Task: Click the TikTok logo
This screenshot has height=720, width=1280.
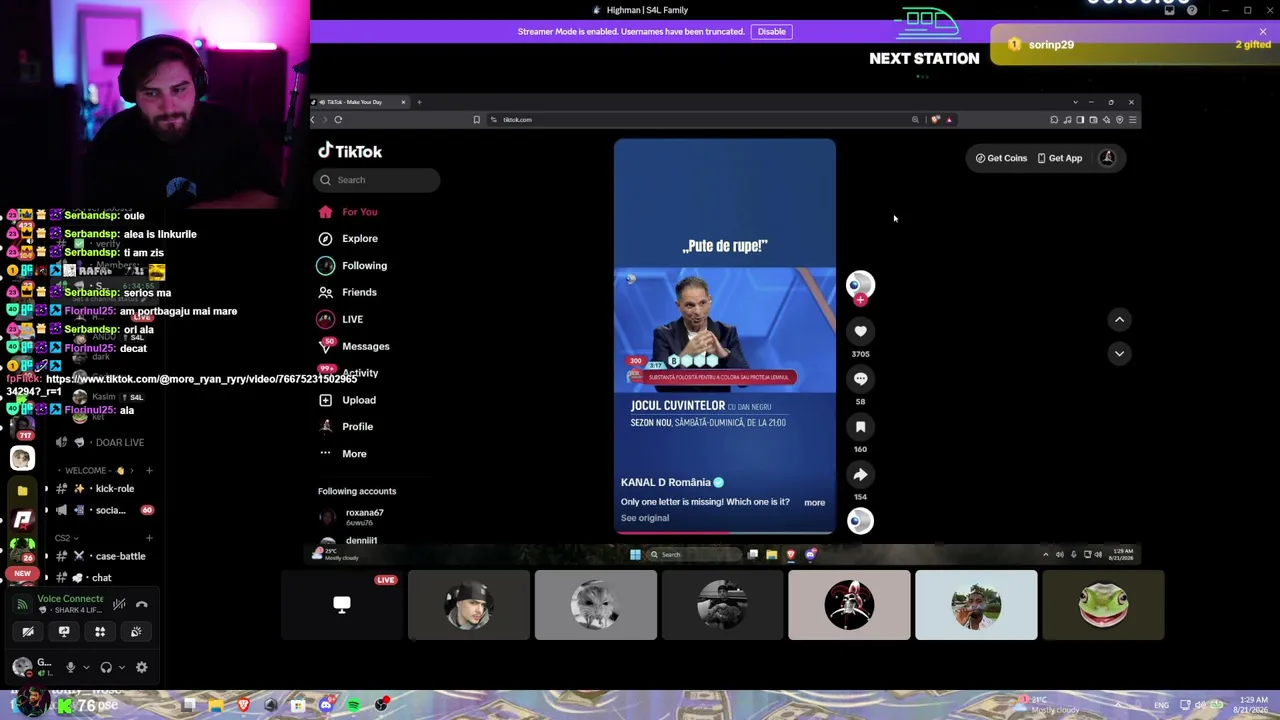Action: pos(350,151)
